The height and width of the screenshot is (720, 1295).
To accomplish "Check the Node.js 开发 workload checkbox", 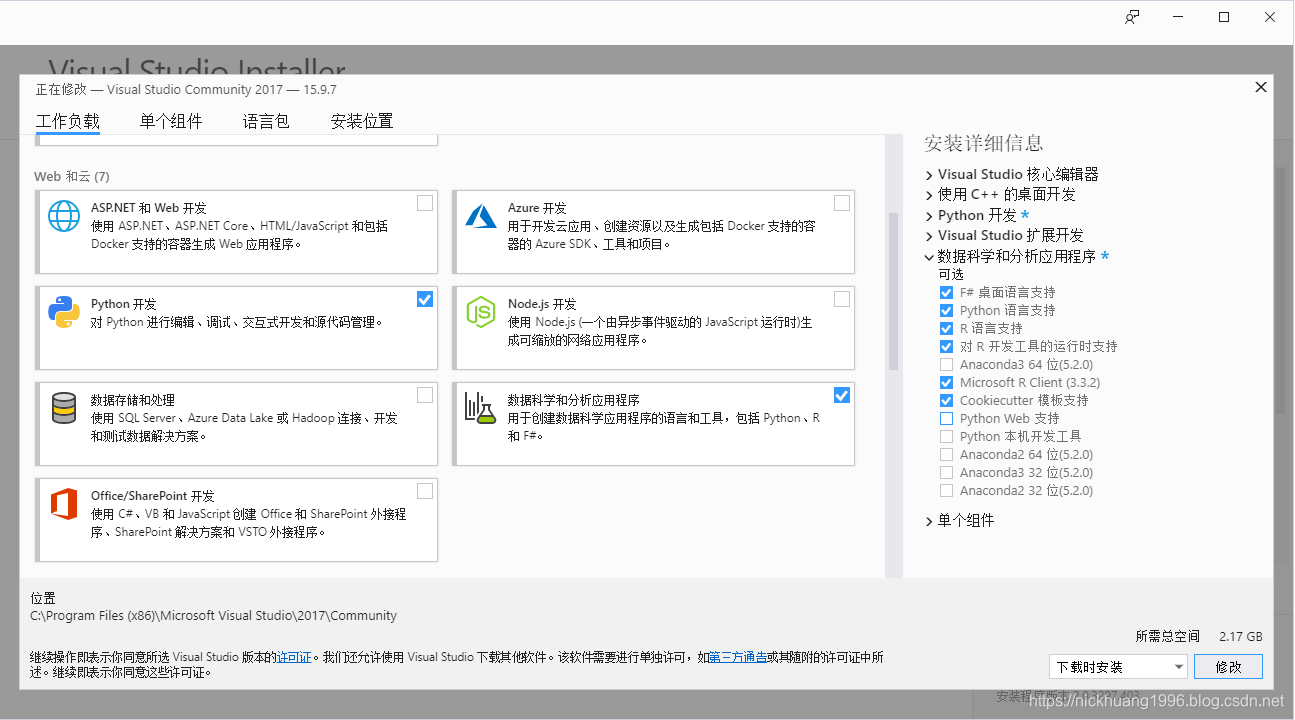I will click(x=842, y=299).
